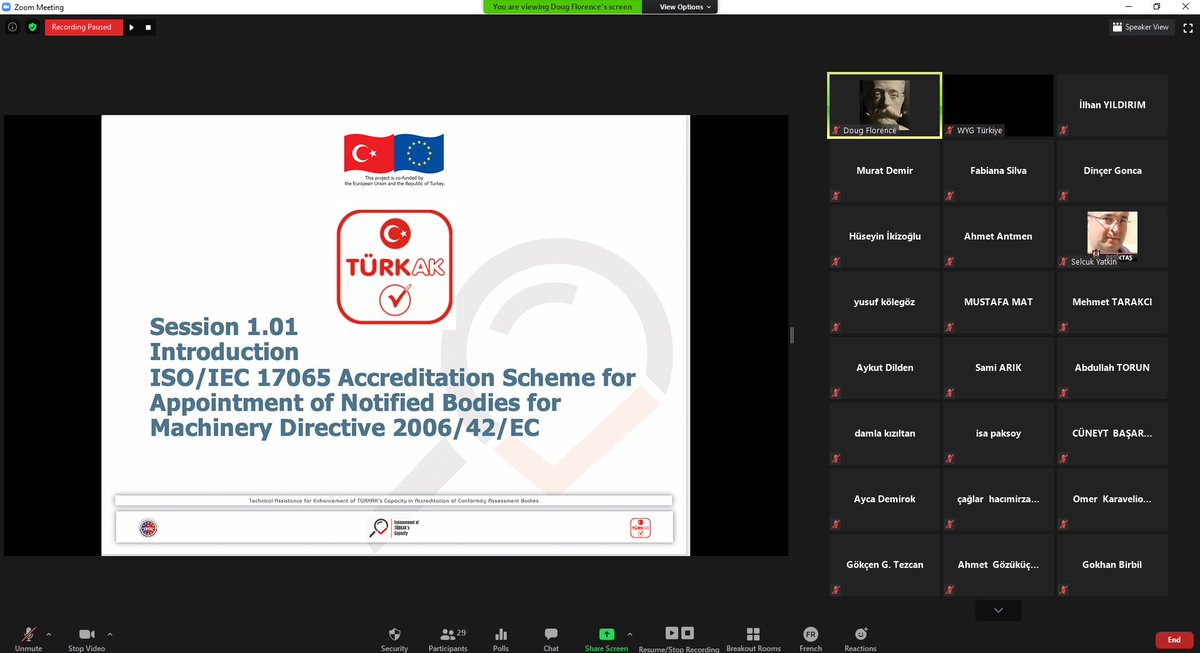Viewport: 1200px width, 653px height.
Task: Open View Options dropdown
Action: tap(686, 7)
